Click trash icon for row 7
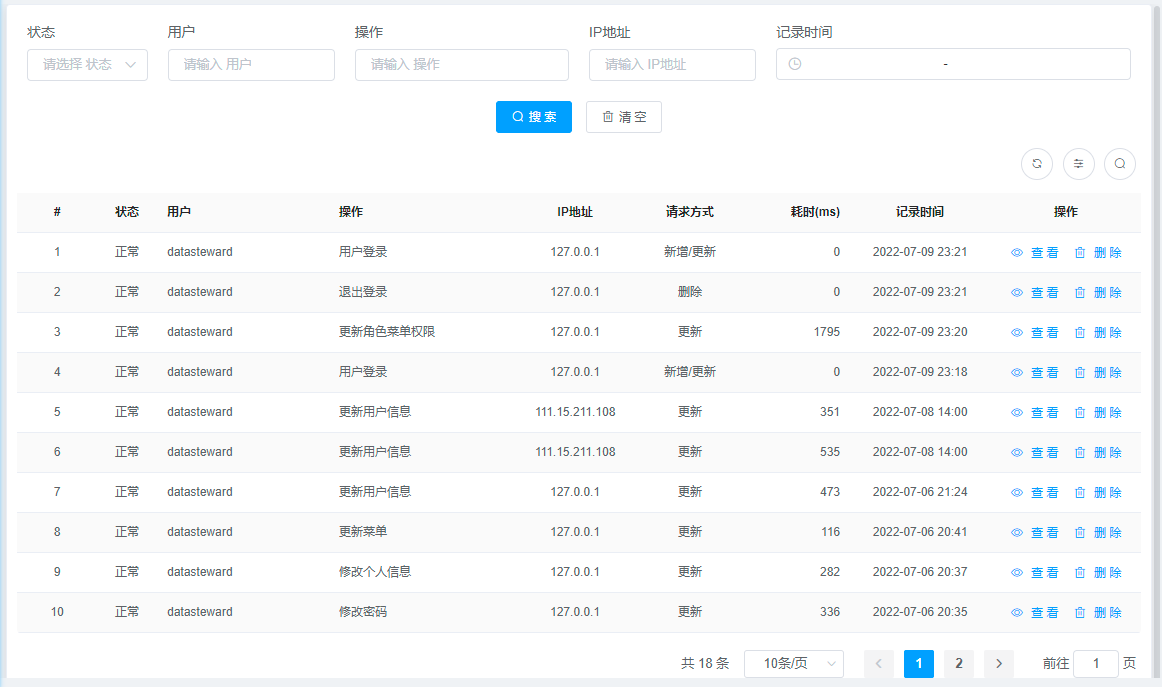Image resolution: width=1162 pixels, height=687 pixels. coord(1080,493)
